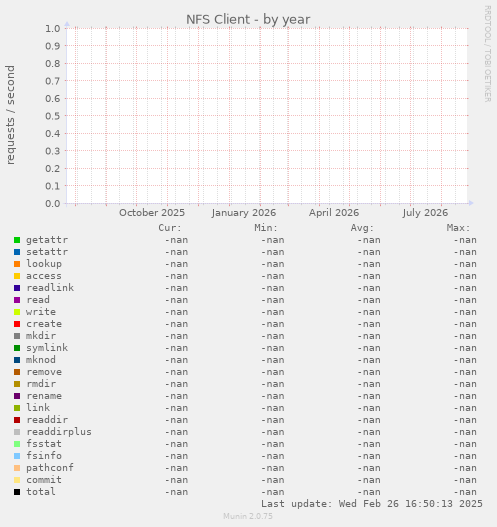Click the Last update timestamp text

[372, 504]
